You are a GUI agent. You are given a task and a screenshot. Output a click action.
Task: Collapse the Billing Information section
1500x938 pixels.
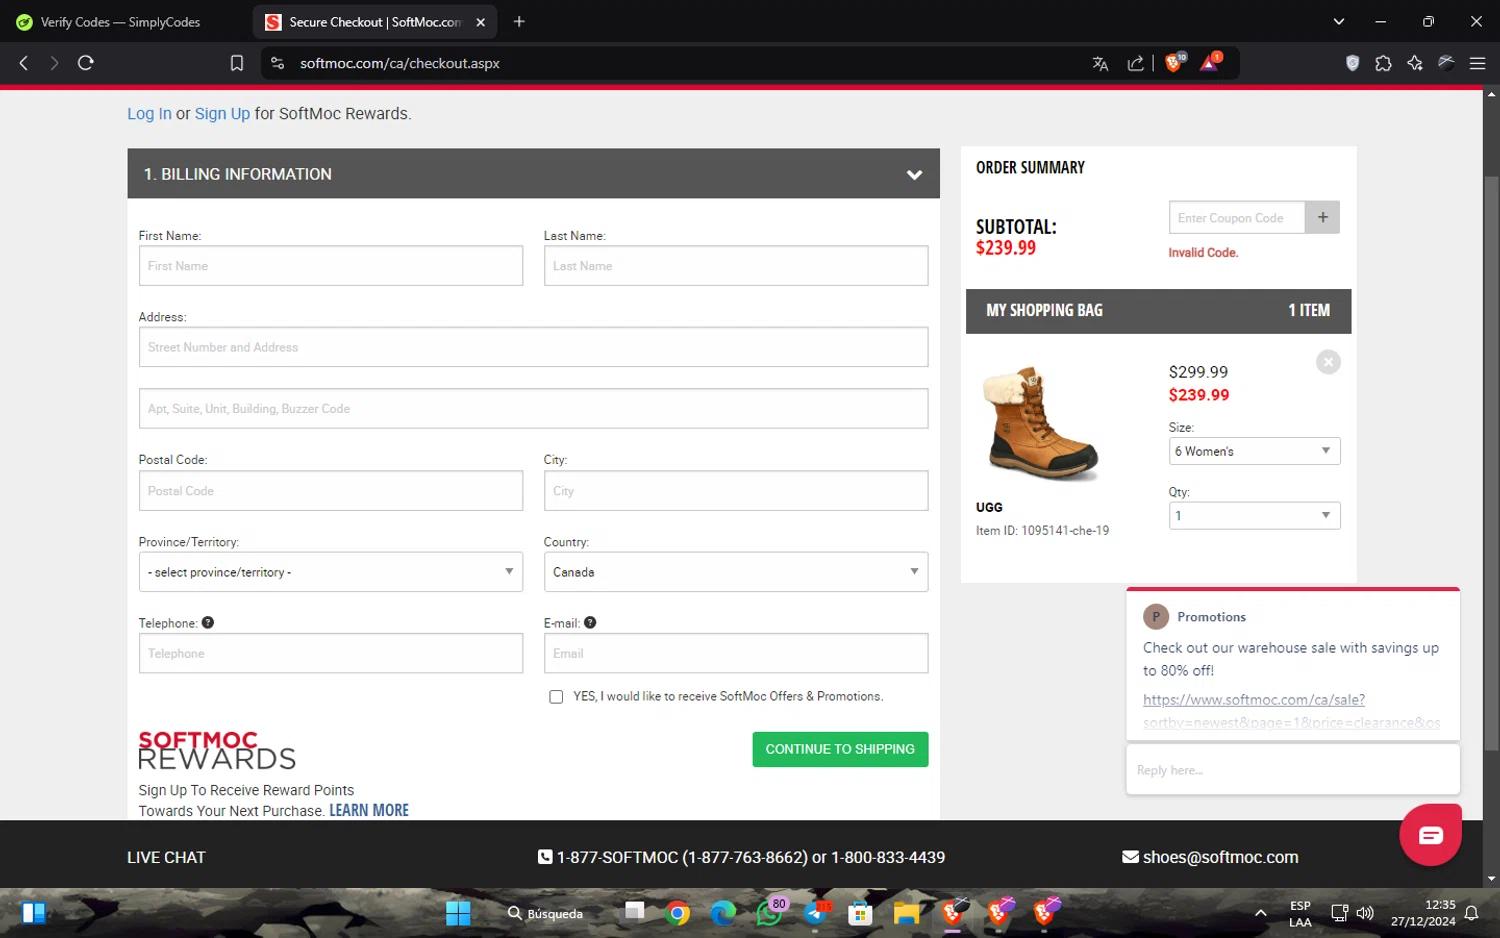coord(914,174)
